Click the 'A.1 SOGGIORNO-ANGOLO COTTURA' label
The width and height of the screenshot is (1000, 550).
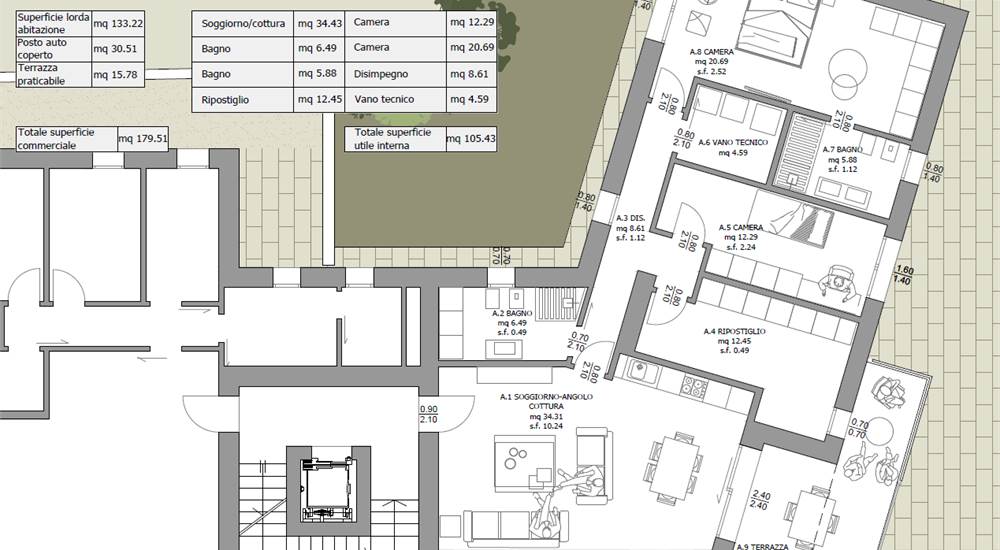(546, 401)
